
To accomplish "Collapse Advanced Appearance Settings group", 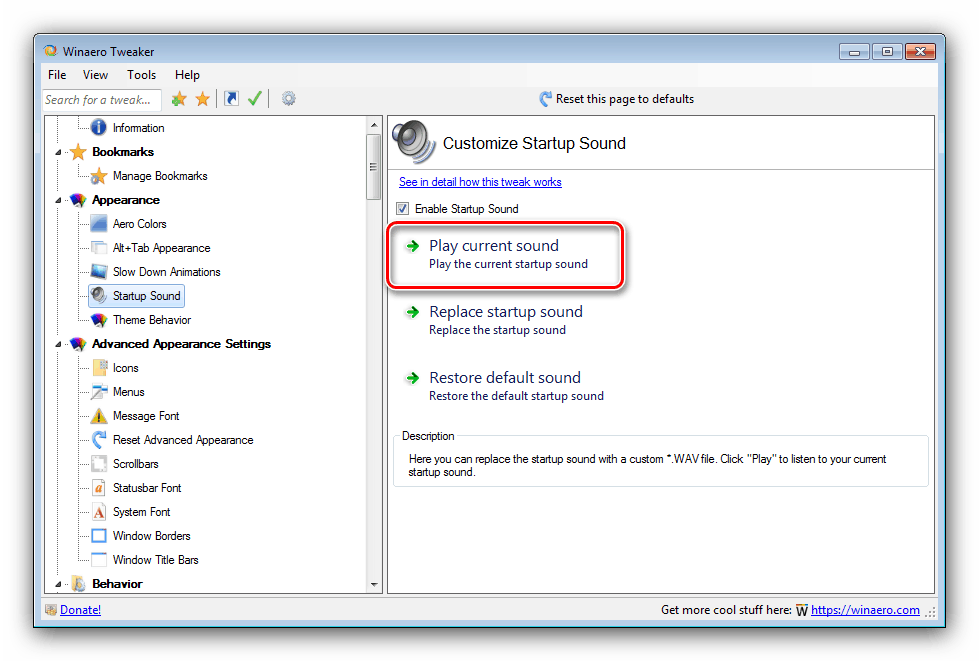I will click(x=59, y=344).
